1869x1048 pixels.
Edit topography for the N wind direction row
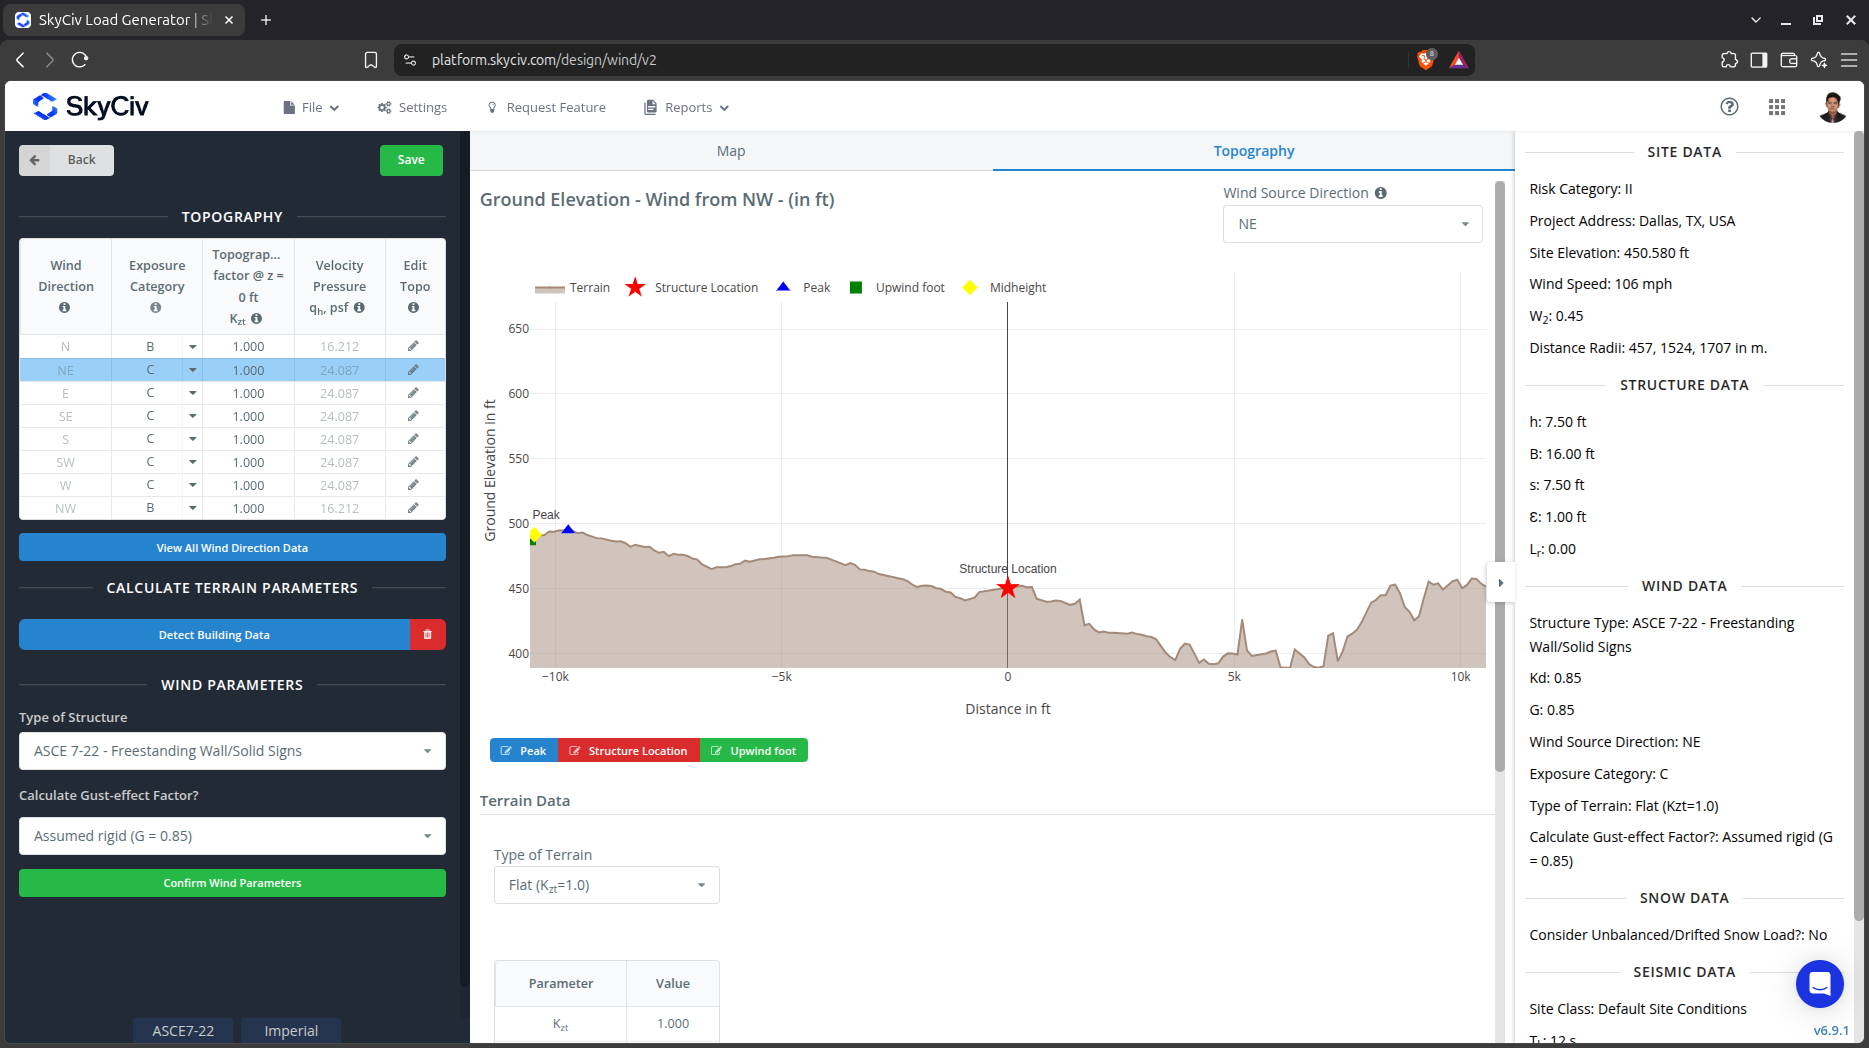(x=413, y=346)
